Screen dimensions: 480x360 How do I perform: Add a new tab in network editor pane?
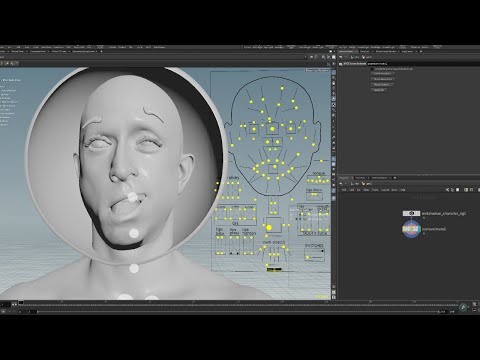click(395, 178)
